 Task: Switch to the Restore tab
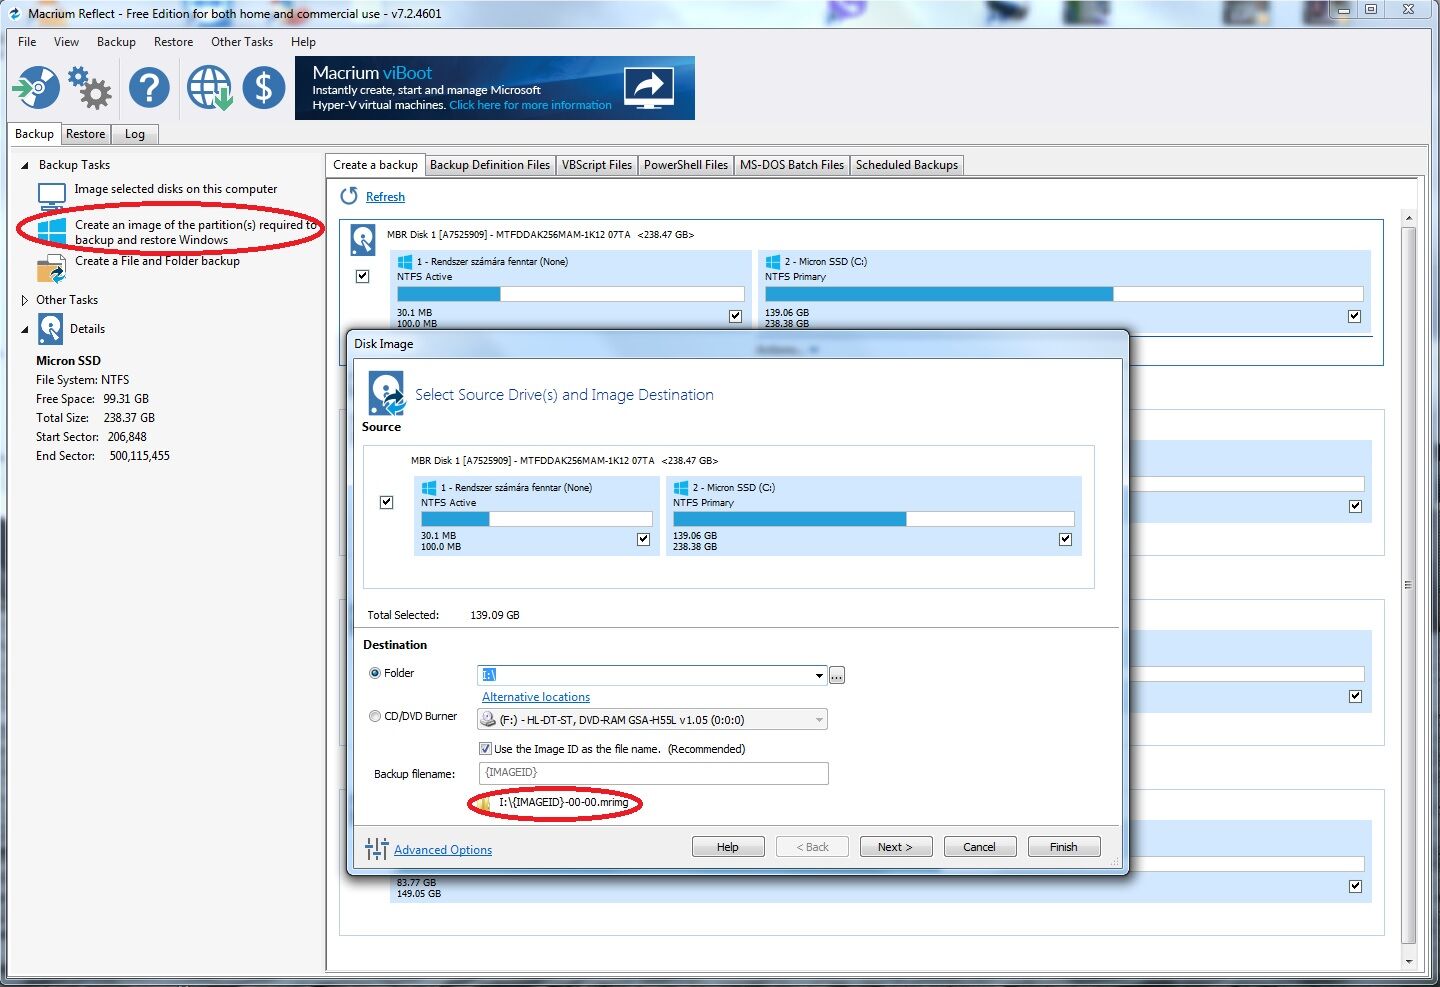click(85, 134)
